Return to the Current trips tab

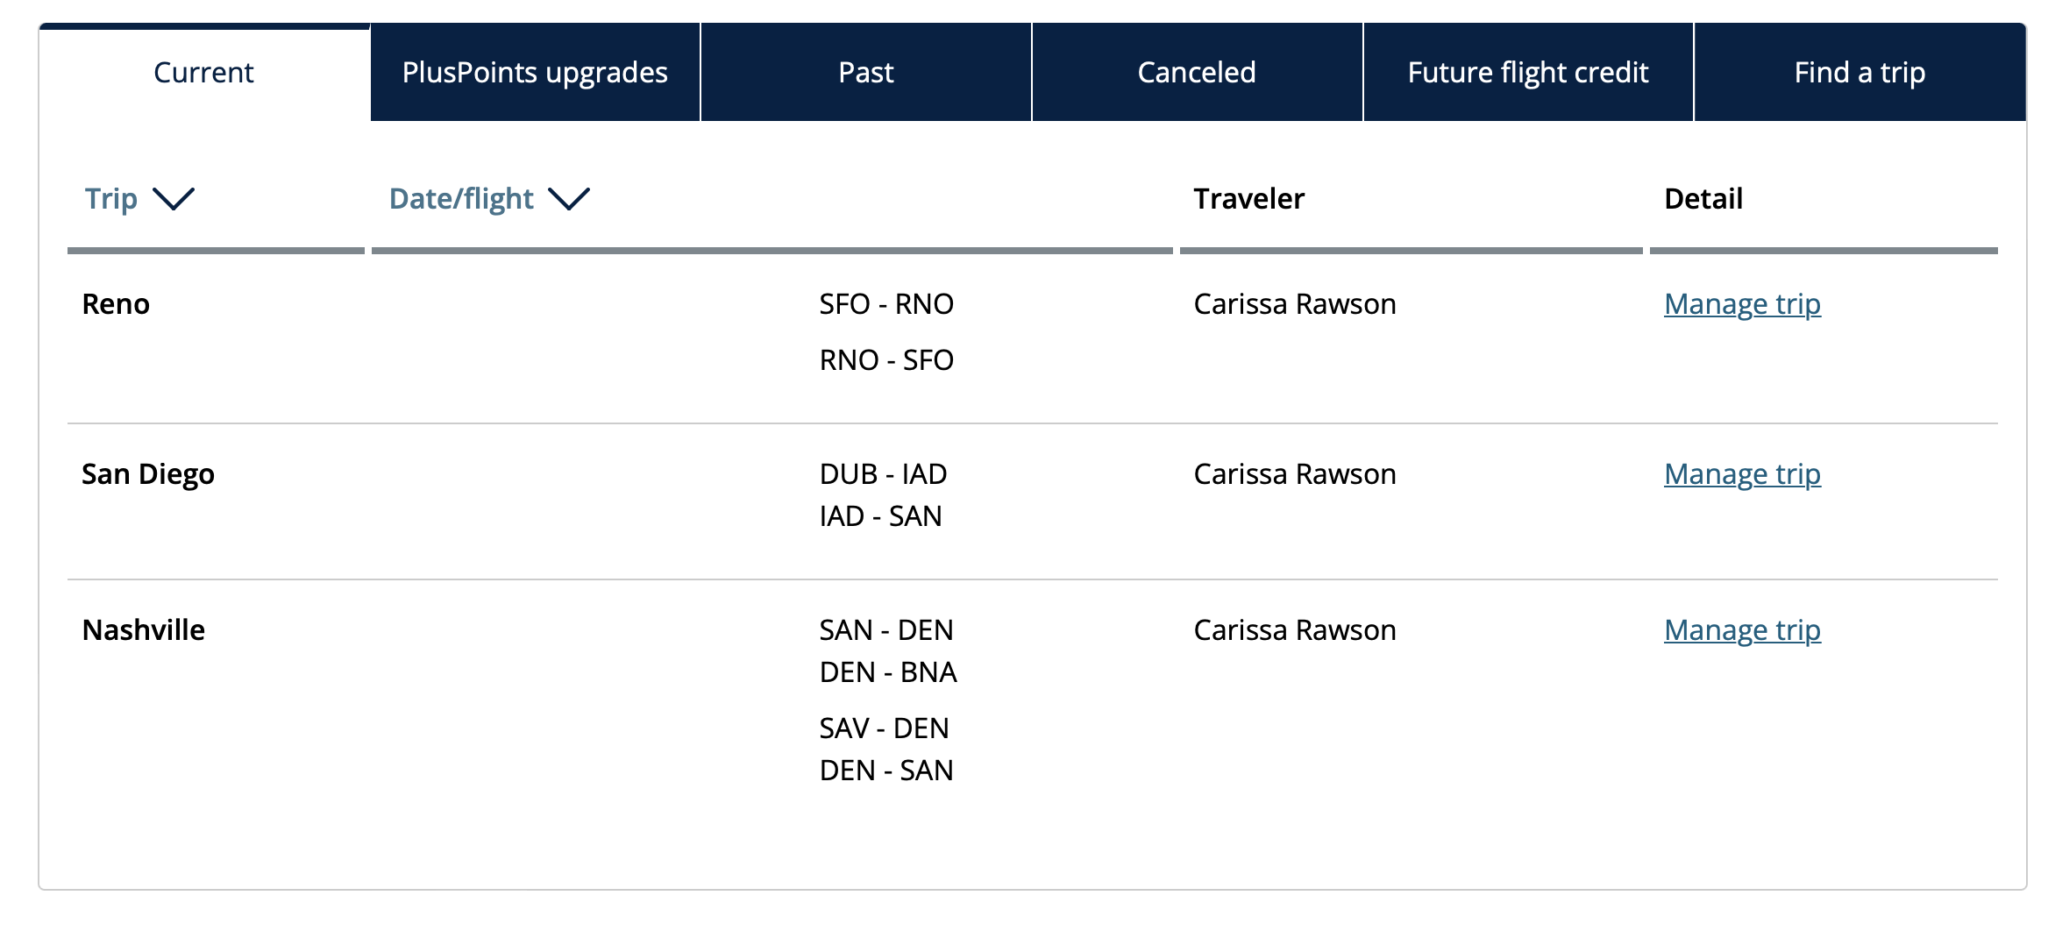tap(202, 71)
